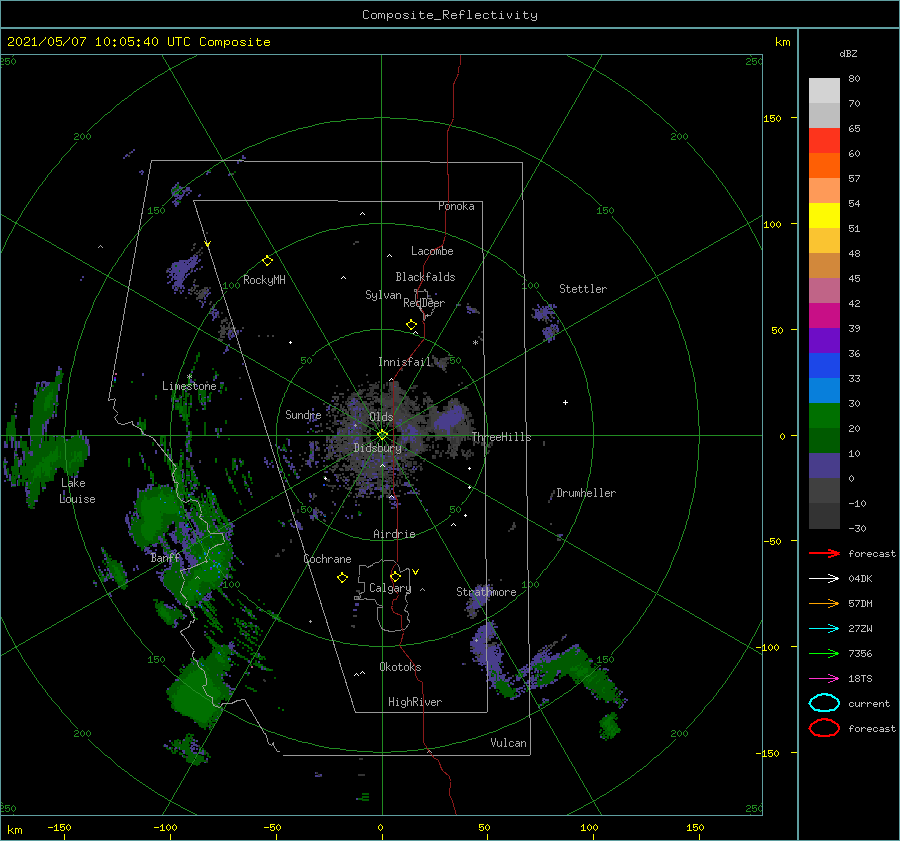Screen dimensions: 900x841
Task: Click the cyan current ellipse icon
Action: click(824, 703)
